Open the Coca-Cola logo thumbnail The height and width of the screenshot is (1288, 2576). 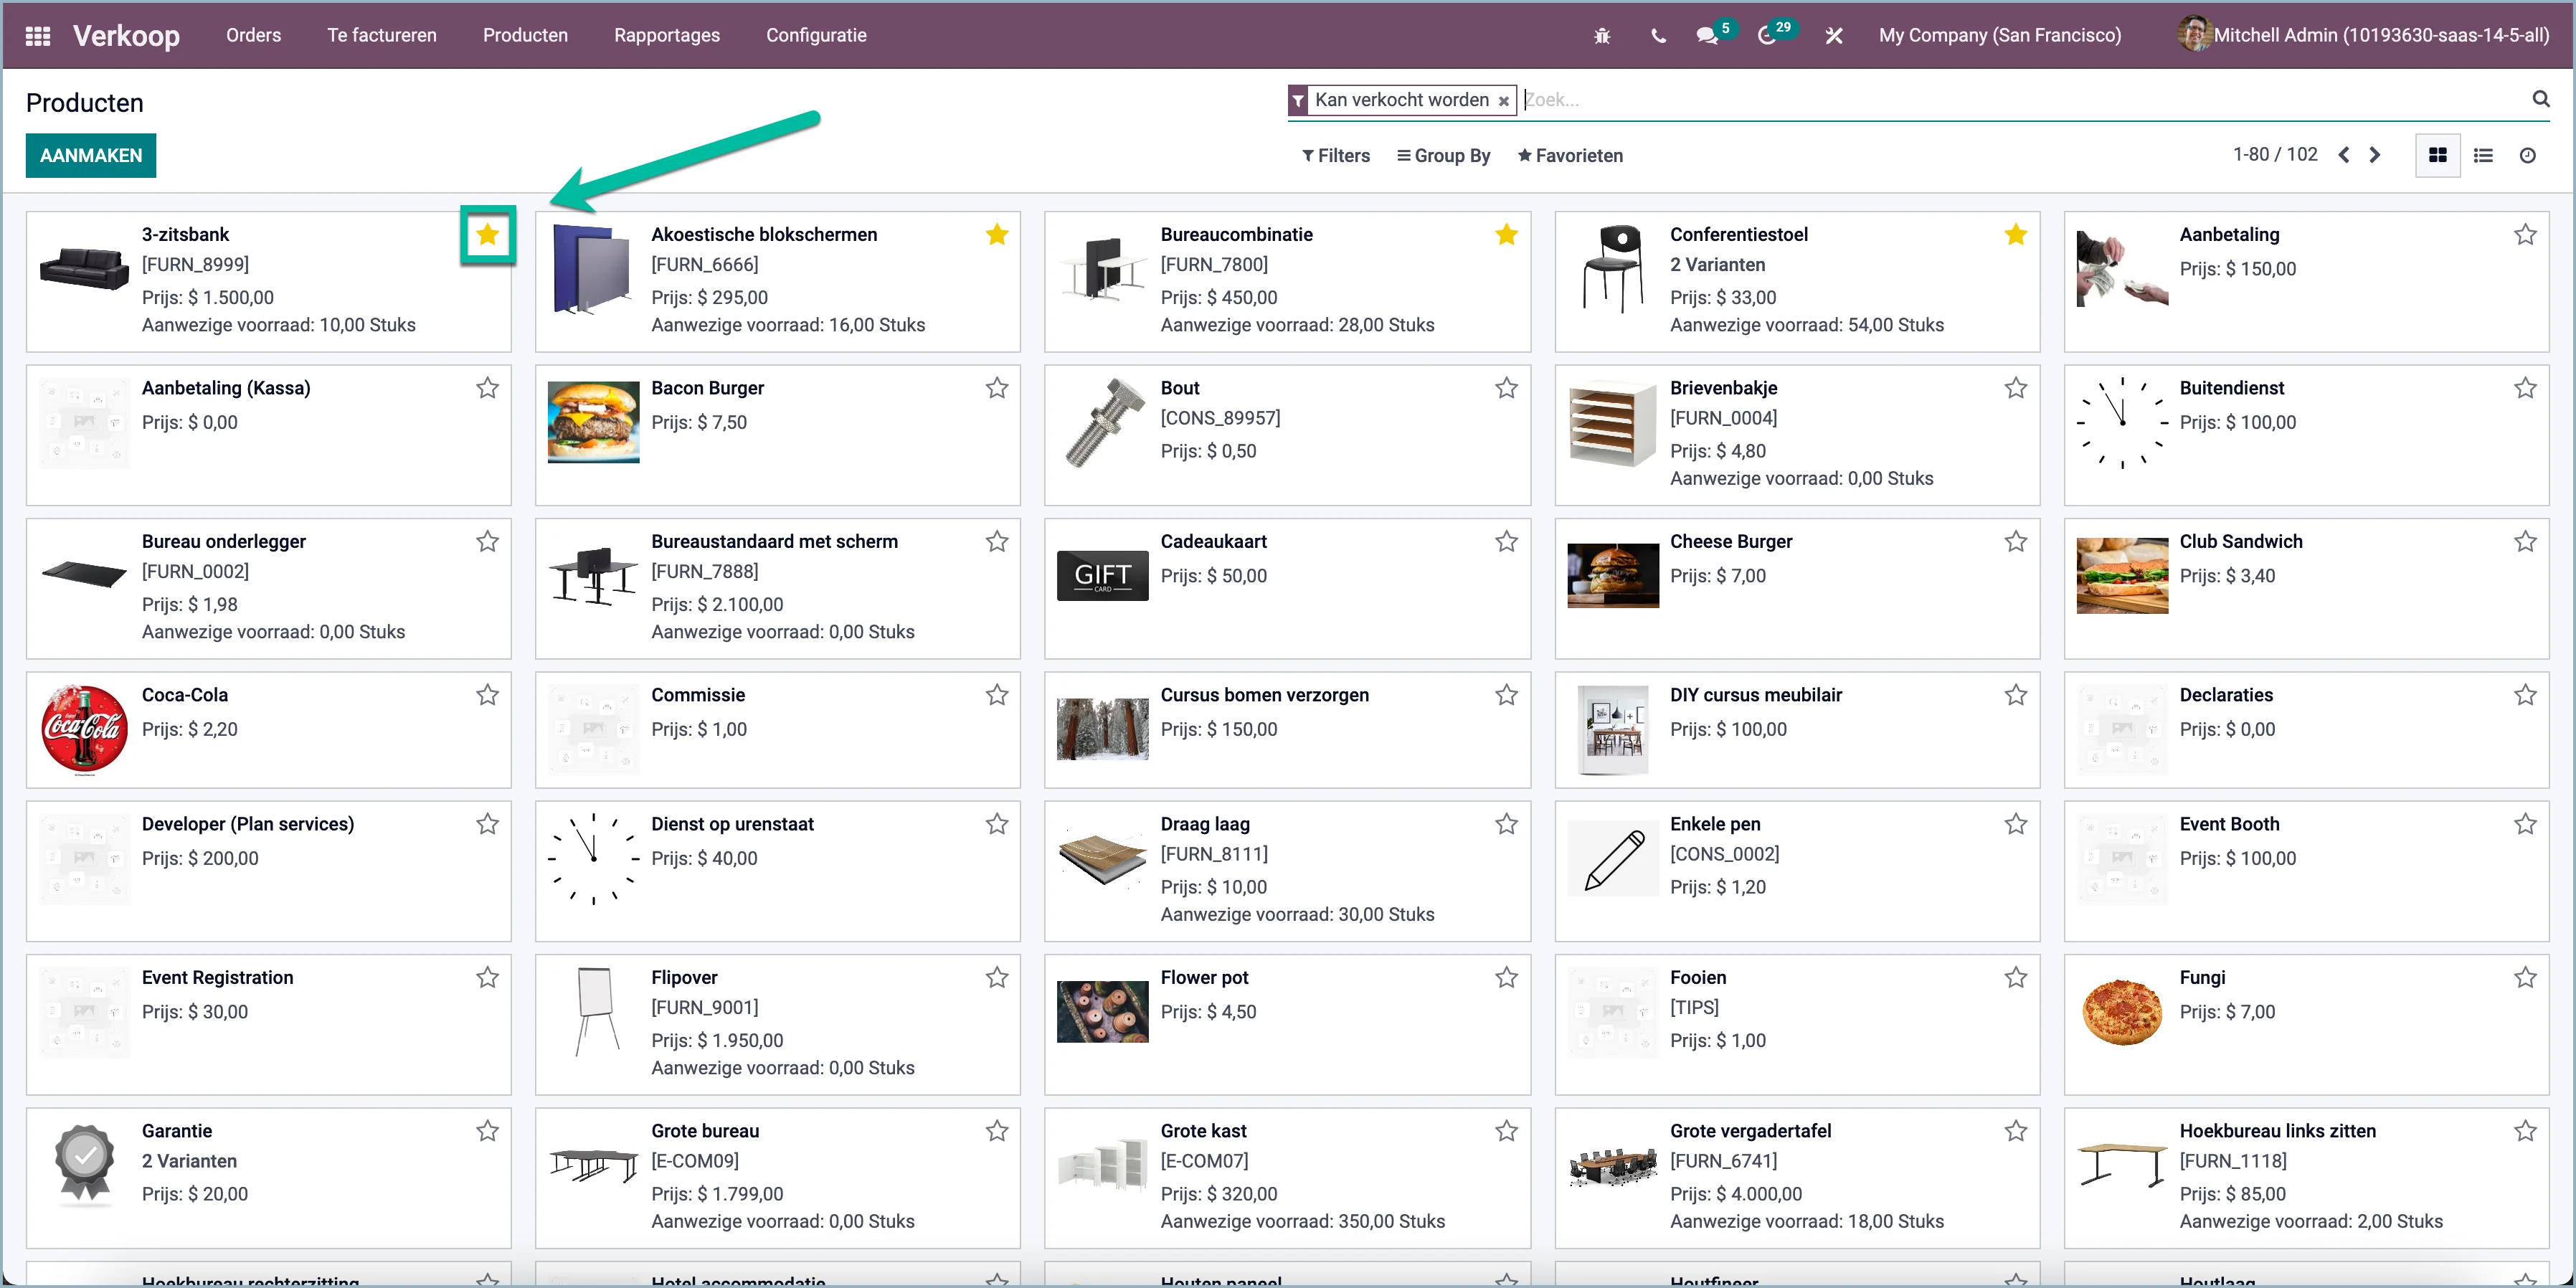[84, 730]
